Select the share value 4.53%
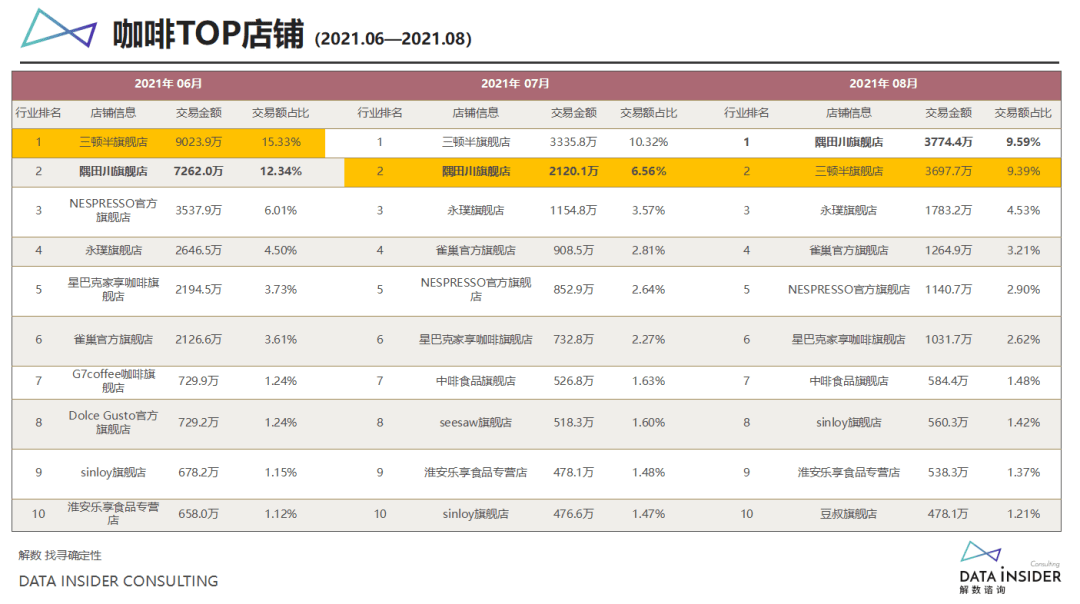Screen dimensions: 1080x604 pos(1023,210)
